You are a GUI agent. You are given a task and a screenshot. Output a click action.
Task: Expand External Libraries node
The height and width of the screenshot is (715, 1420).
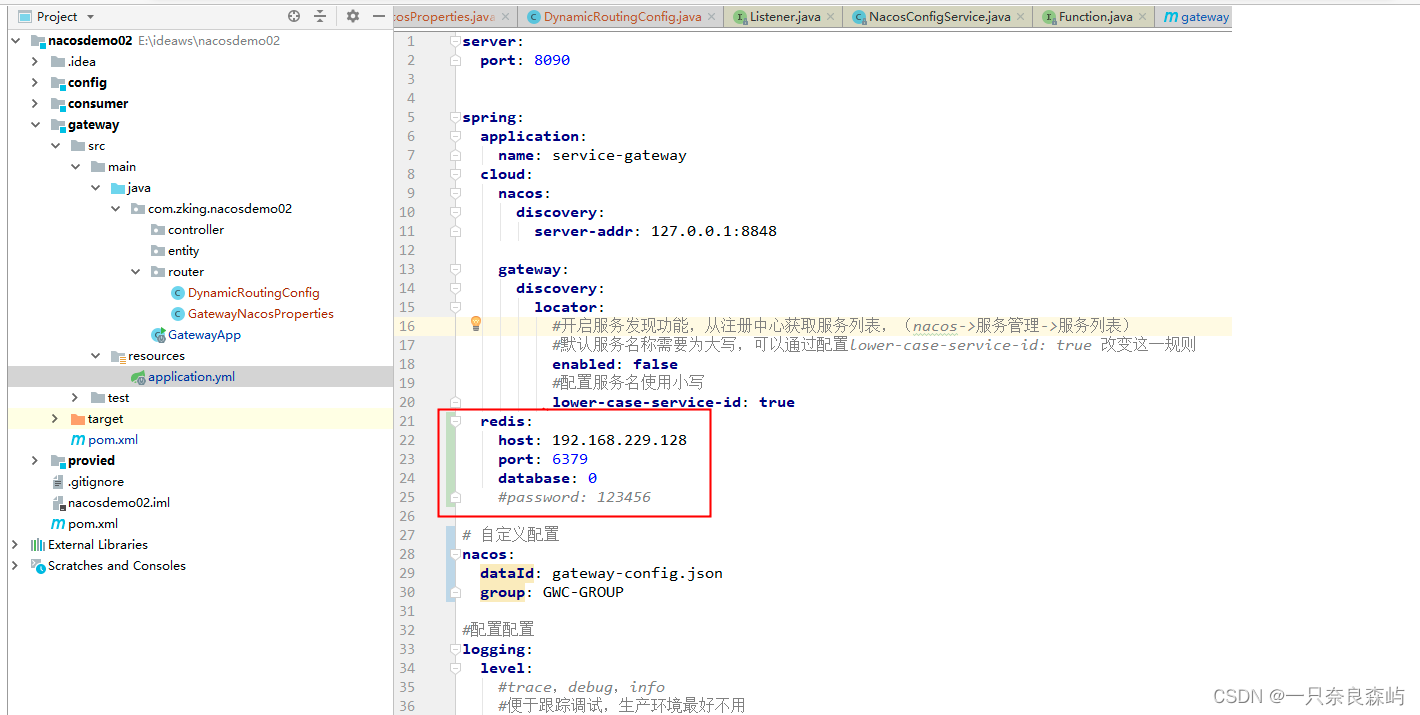[15, 545]
